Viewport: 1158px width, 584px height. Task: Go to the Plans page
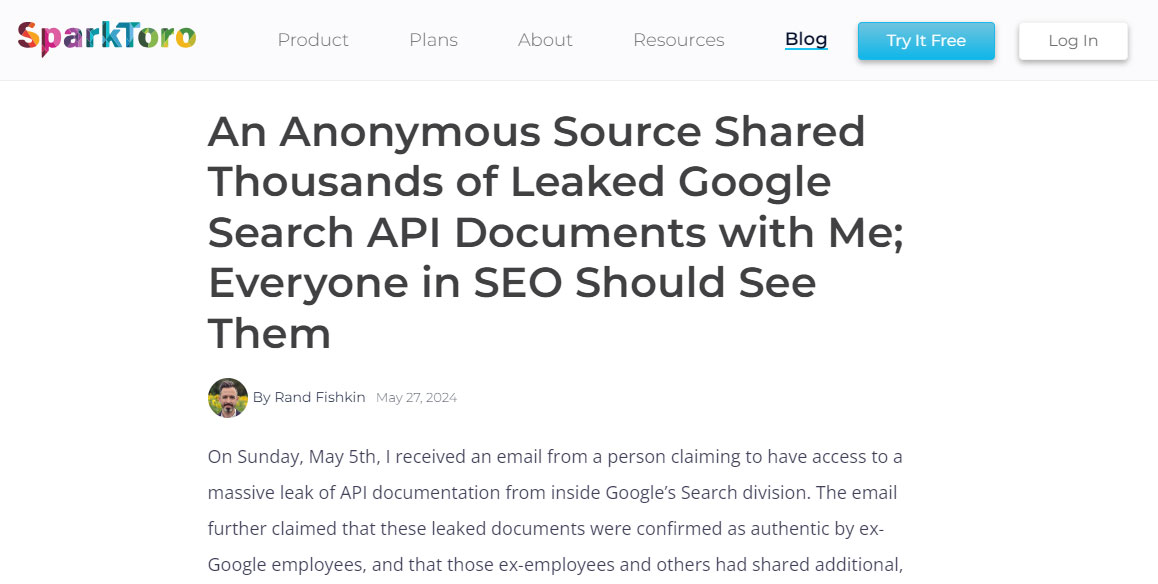click(x=433, y=40)
